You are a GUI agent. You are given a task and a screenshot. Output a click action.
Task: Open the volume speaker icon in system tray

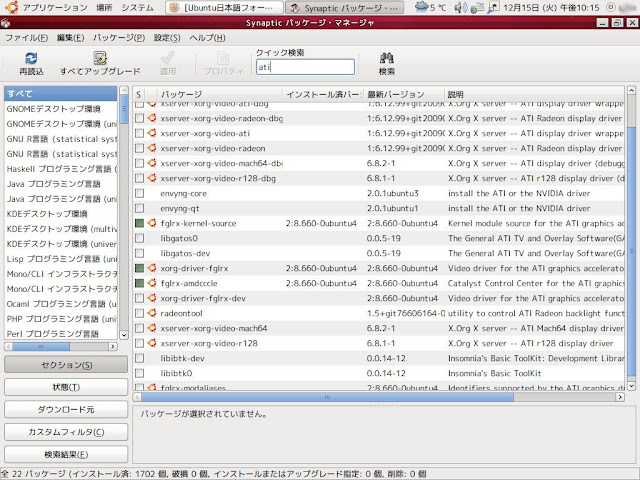460,7
